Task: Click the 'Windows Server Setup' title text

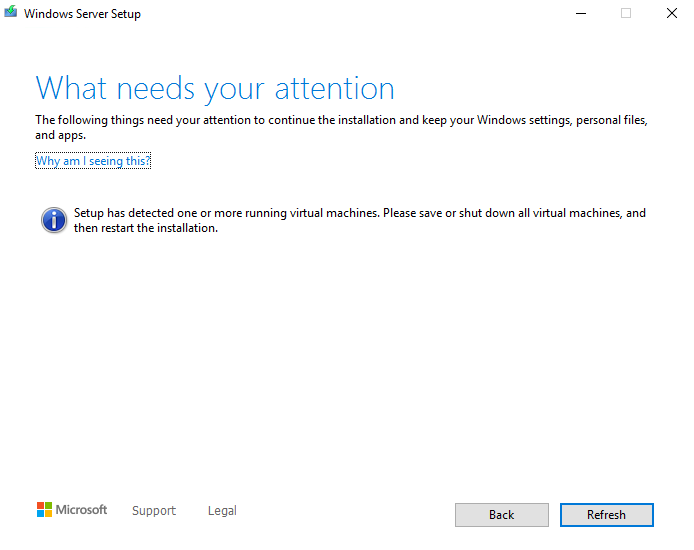Action: (82, 14)
